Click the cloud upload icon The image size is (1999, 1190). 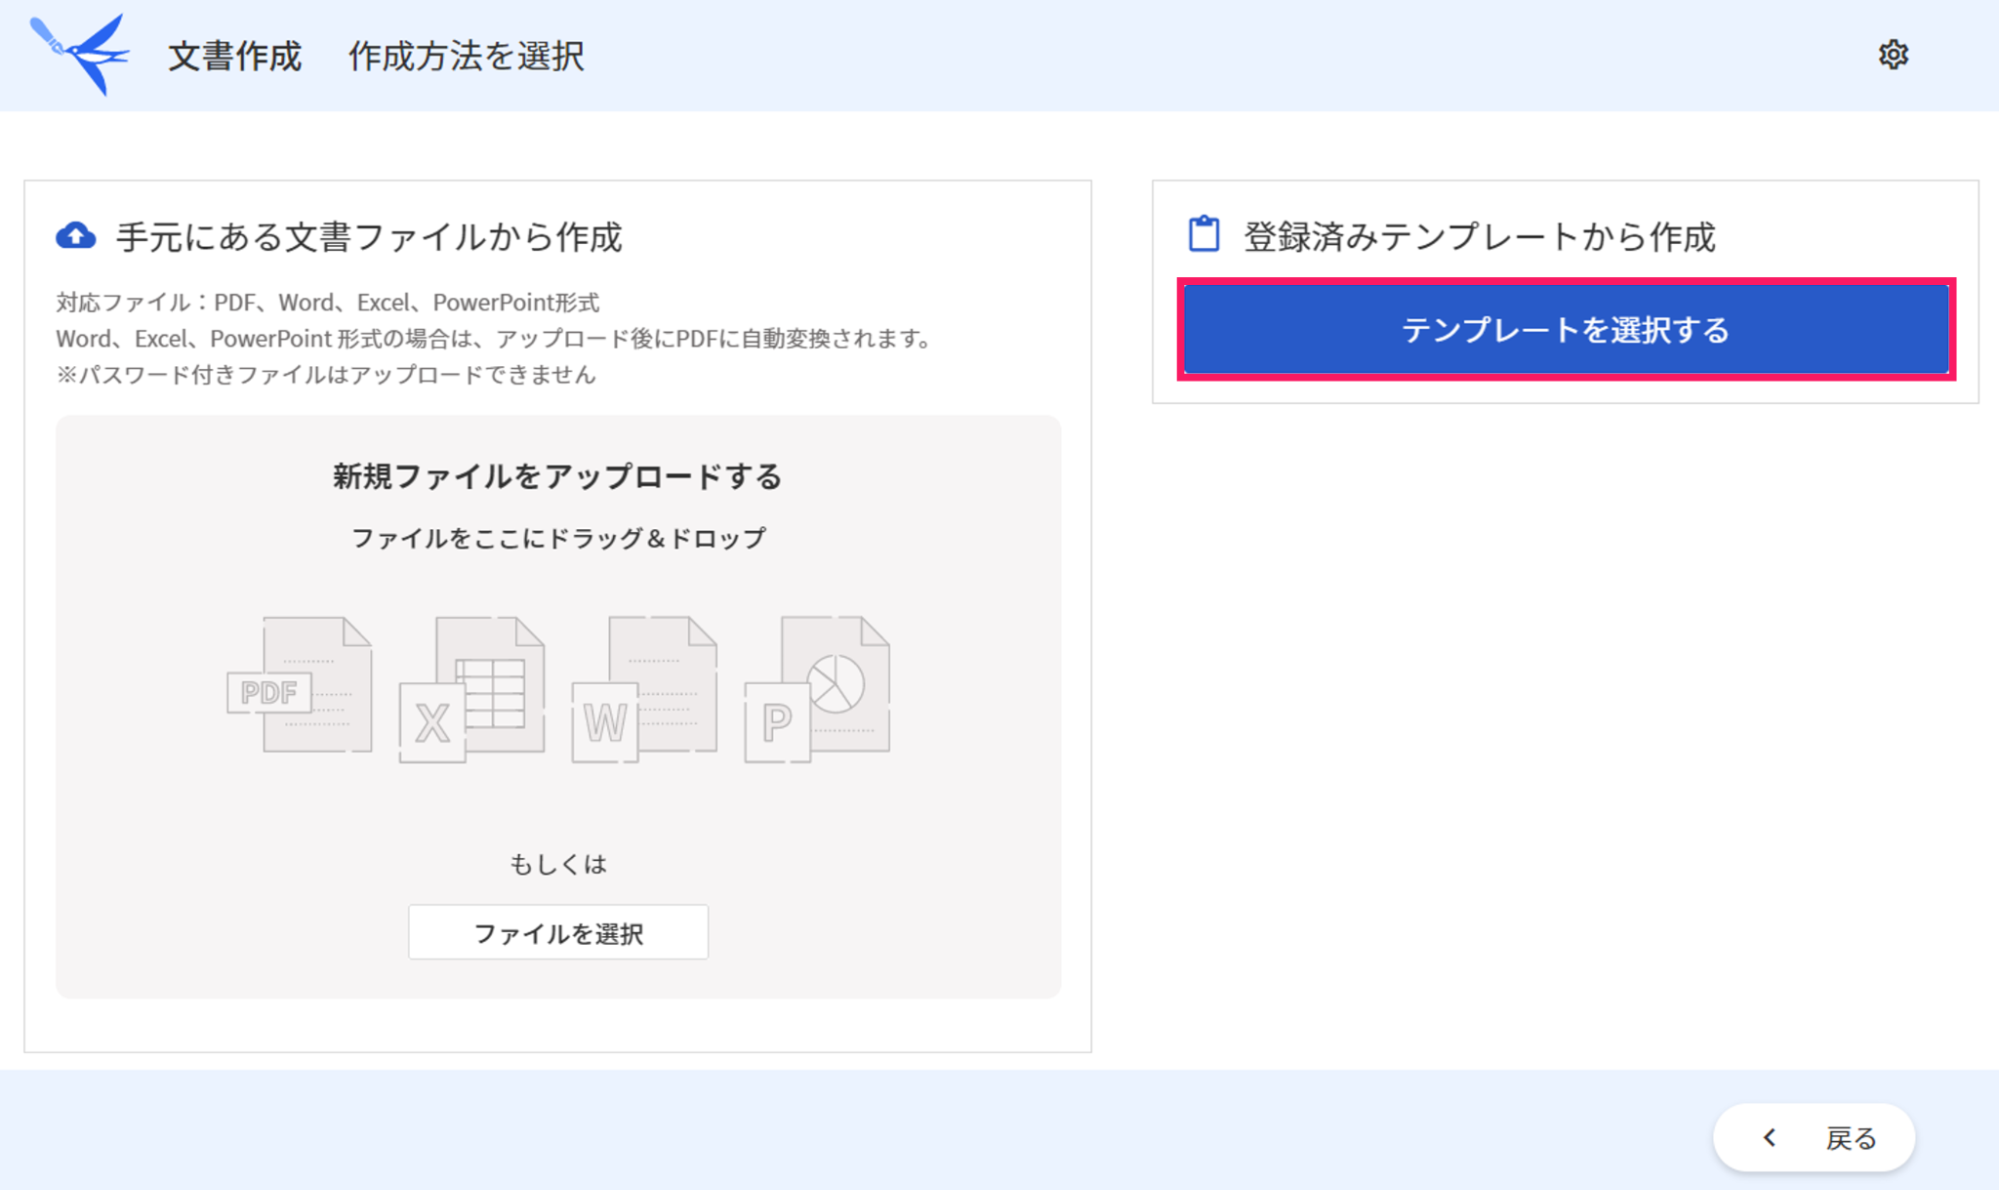[x=76, y=236]
